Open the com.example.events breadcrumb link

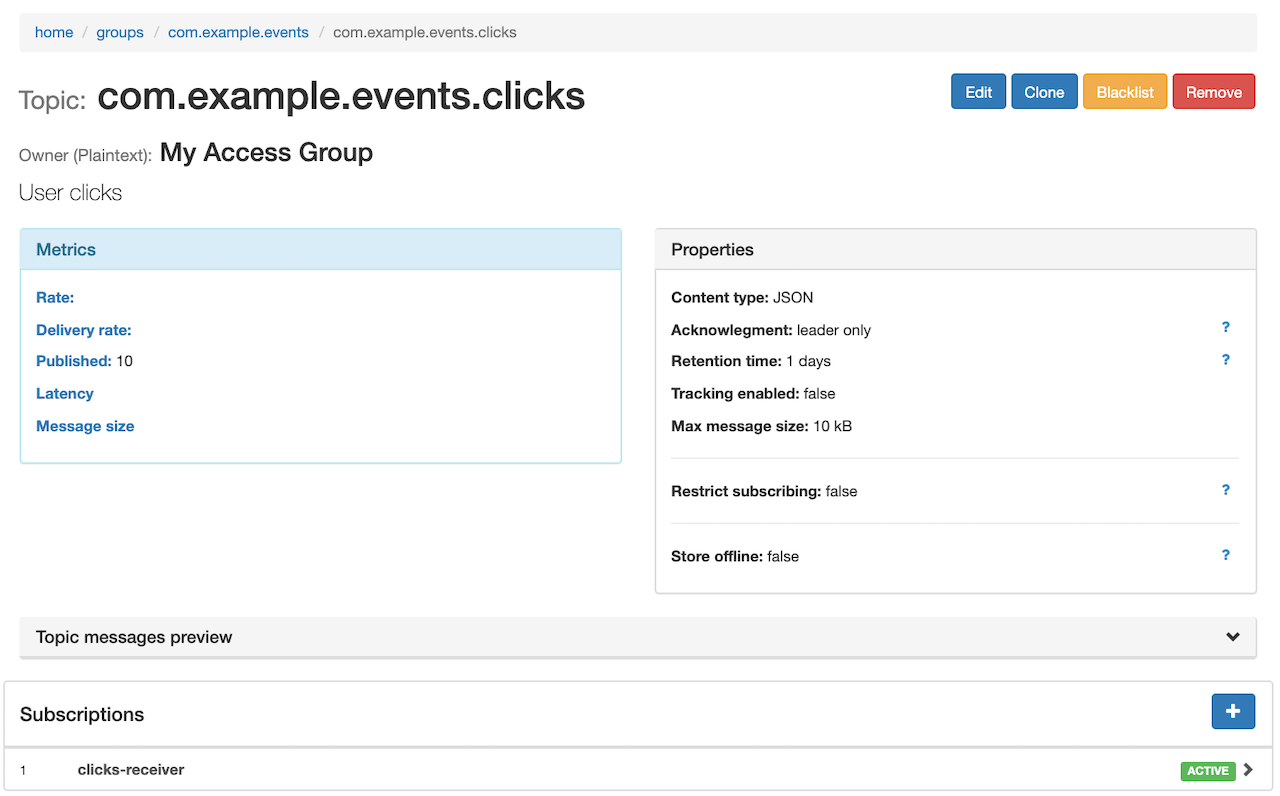pyautogui.click(x=238, y=32)
